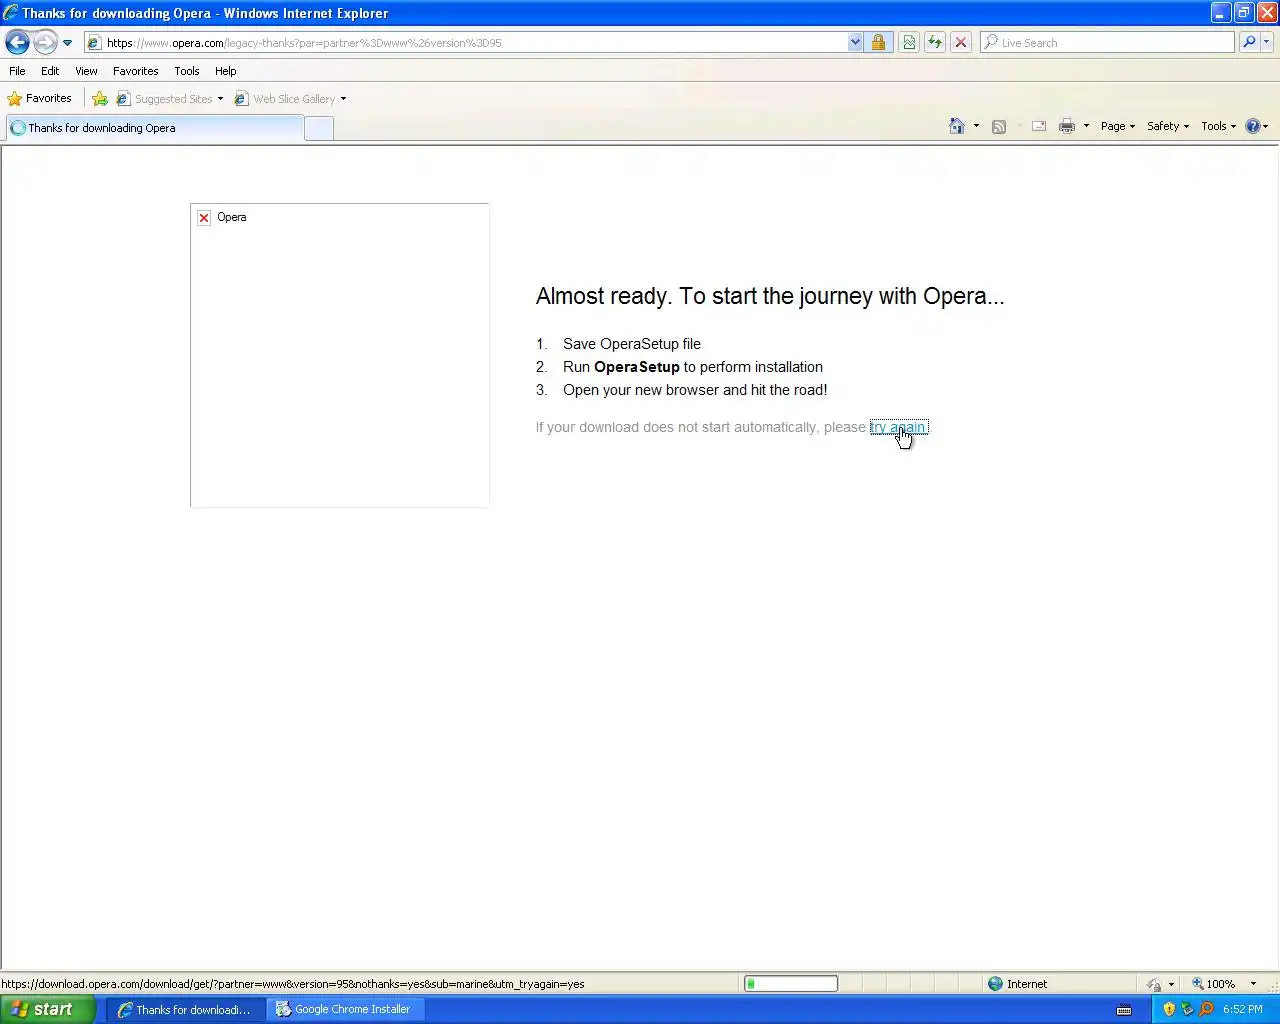Image resolution: width=1280 pixels, height=1024 pixels.
Task: Click the address bar URL field
Action: [475, 43]
